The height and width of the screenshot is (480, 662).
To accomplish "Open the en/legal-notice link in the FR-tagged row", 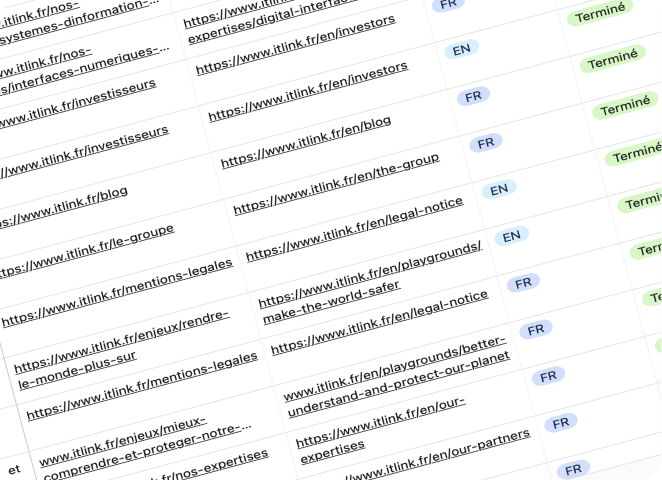I will pos(380,323).
